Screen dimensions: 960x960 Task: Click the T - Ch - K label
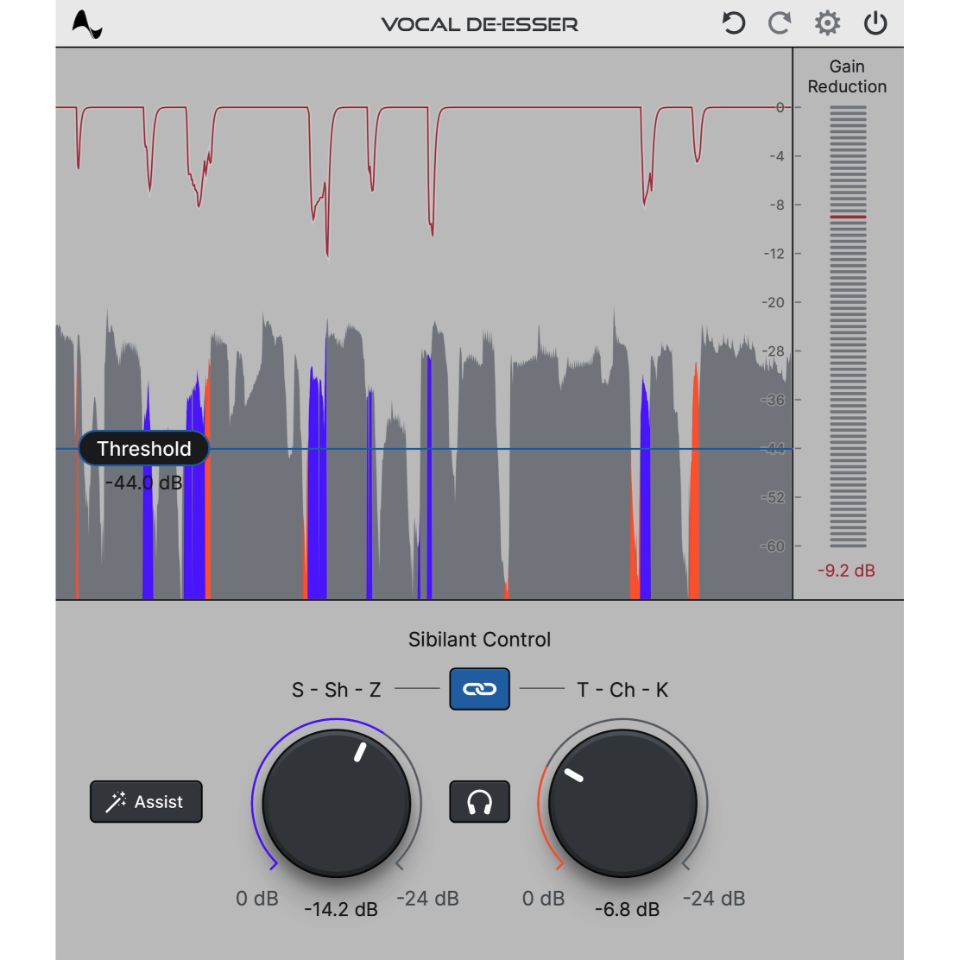coord(622,690)
